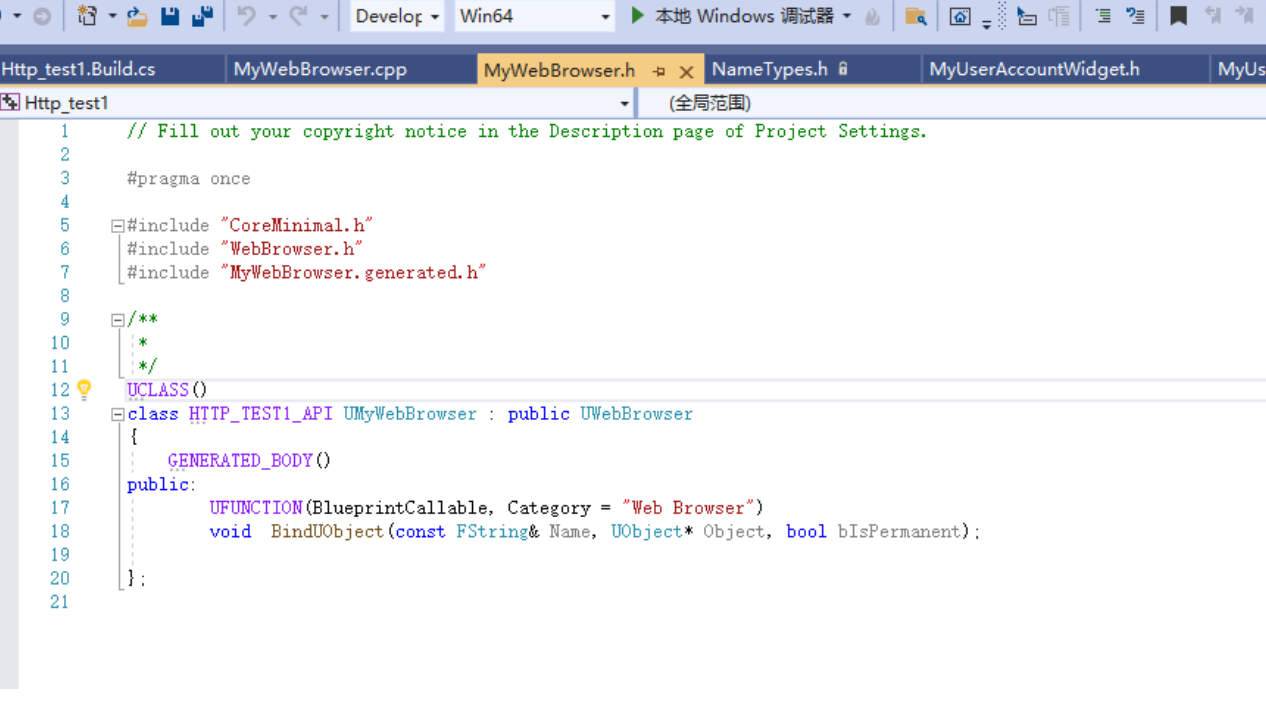Open the Http_test1 project scope dropdown
Image resolution: width=1266 pixels, height=709 pixels.
(316, 103)
